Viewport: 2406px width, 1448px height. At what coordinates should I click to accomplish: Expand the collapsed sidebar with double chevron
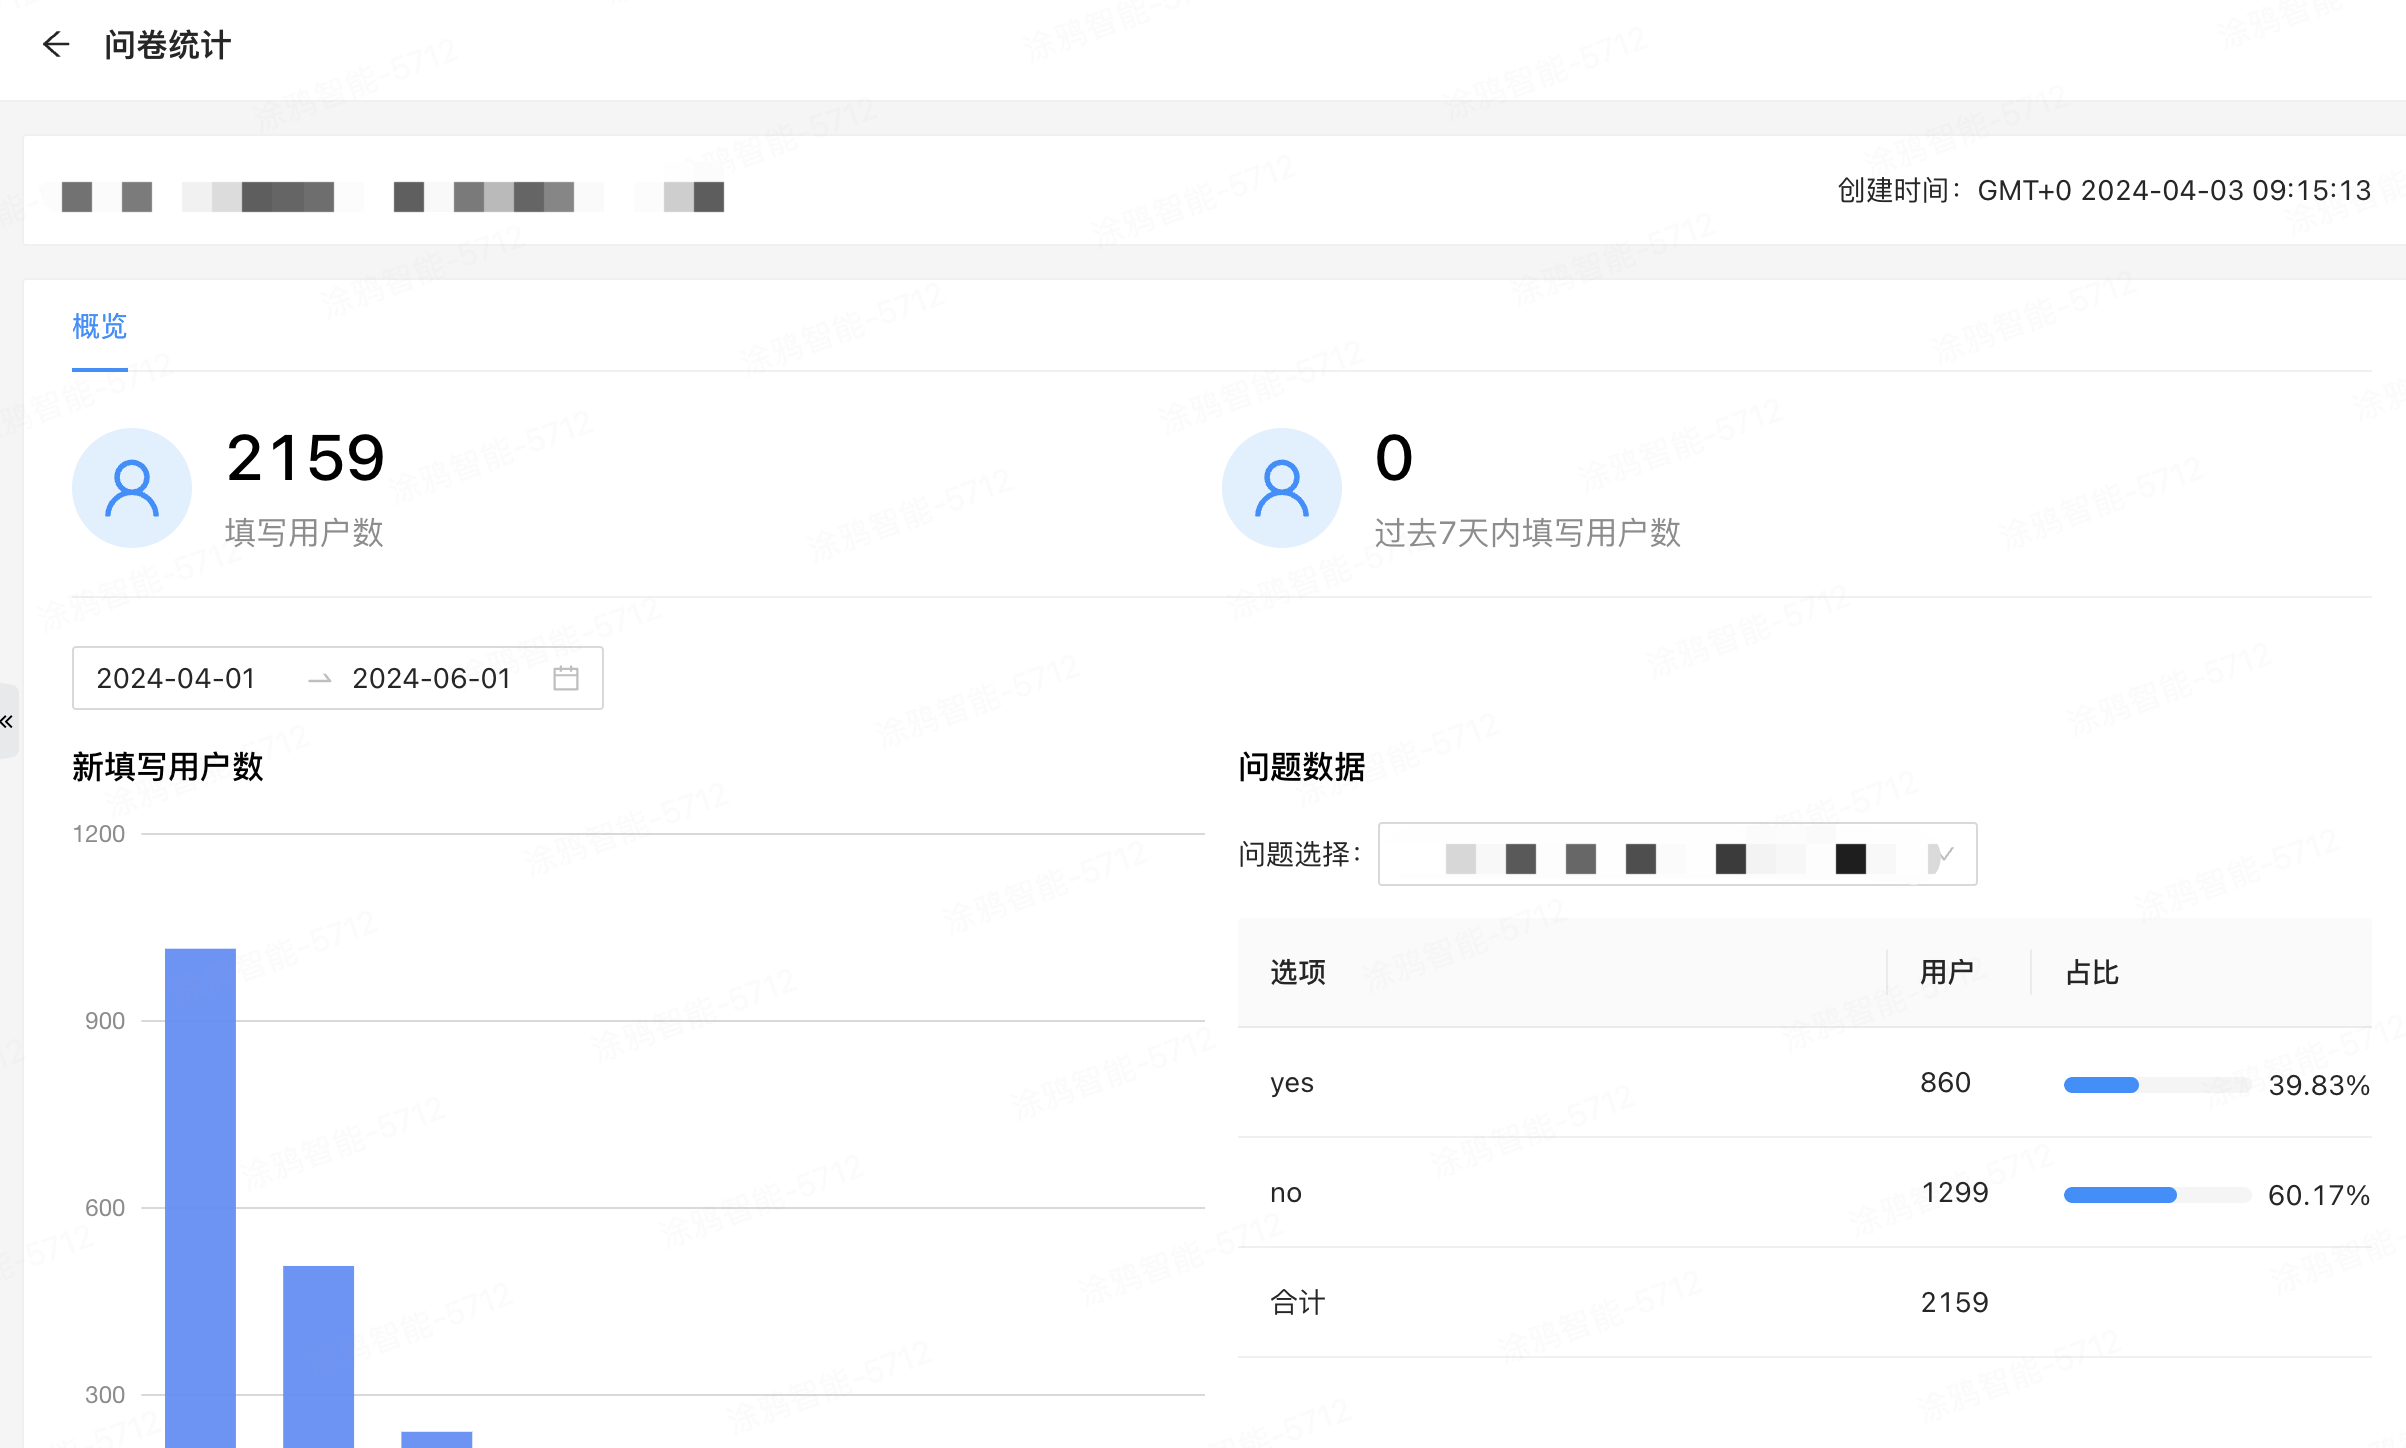[7, 721]
